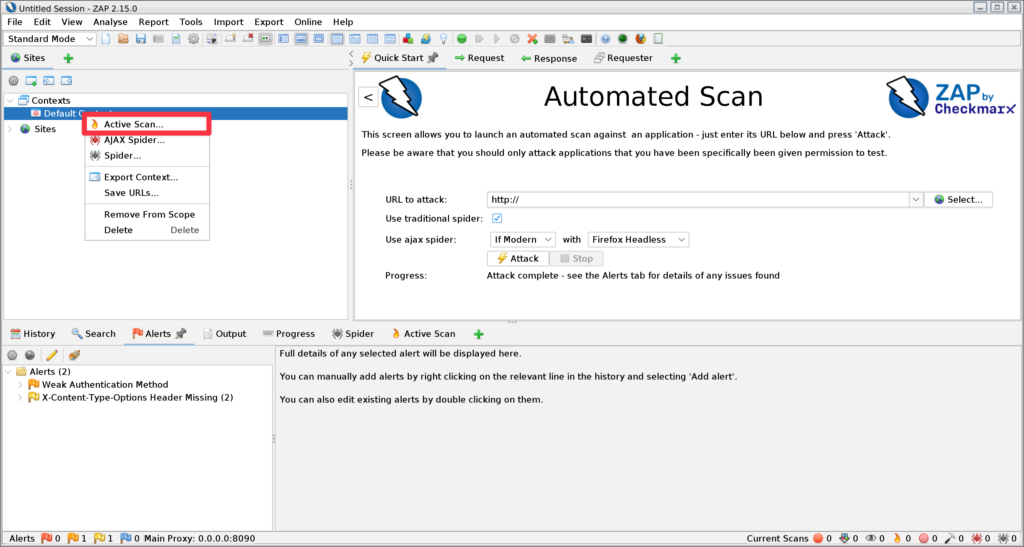Image resolution: width=1024 pixels, height=547 pixels.
Task: Click the URL to attack input field
Action: pyautogui.click(x=698, y=200)
